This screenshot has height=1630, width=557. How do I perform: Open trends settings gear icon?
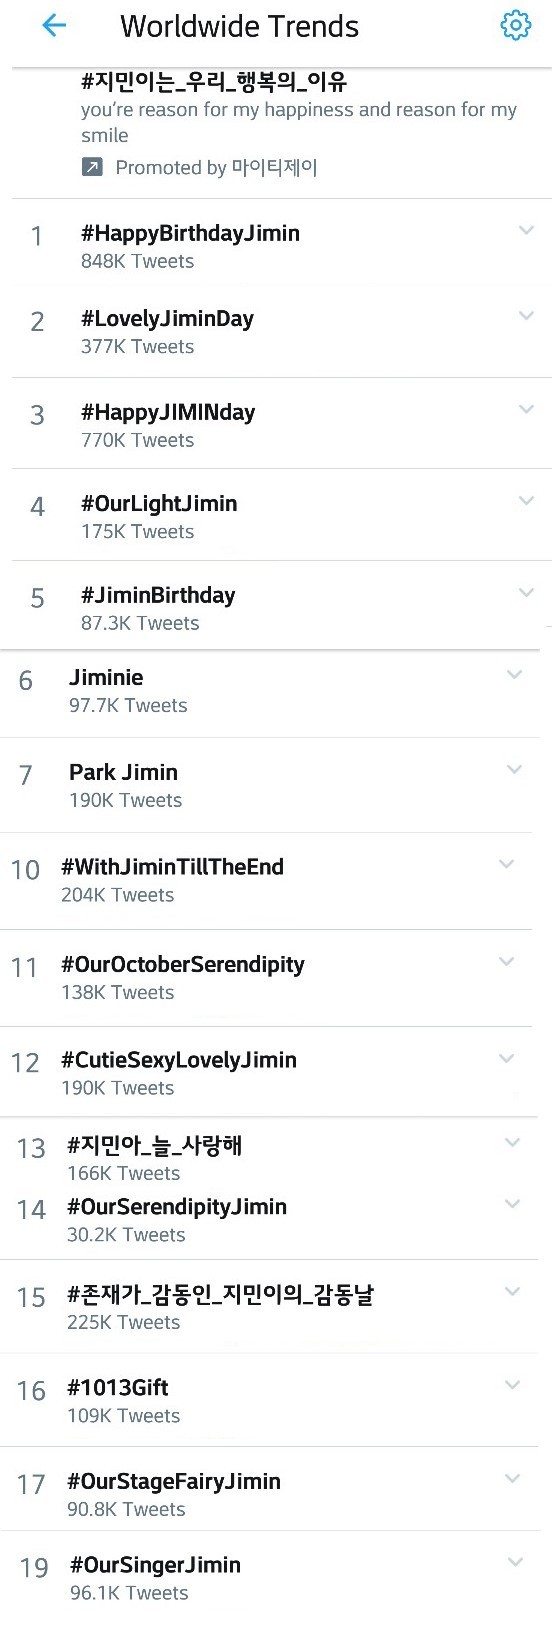[x=515, y=25]
